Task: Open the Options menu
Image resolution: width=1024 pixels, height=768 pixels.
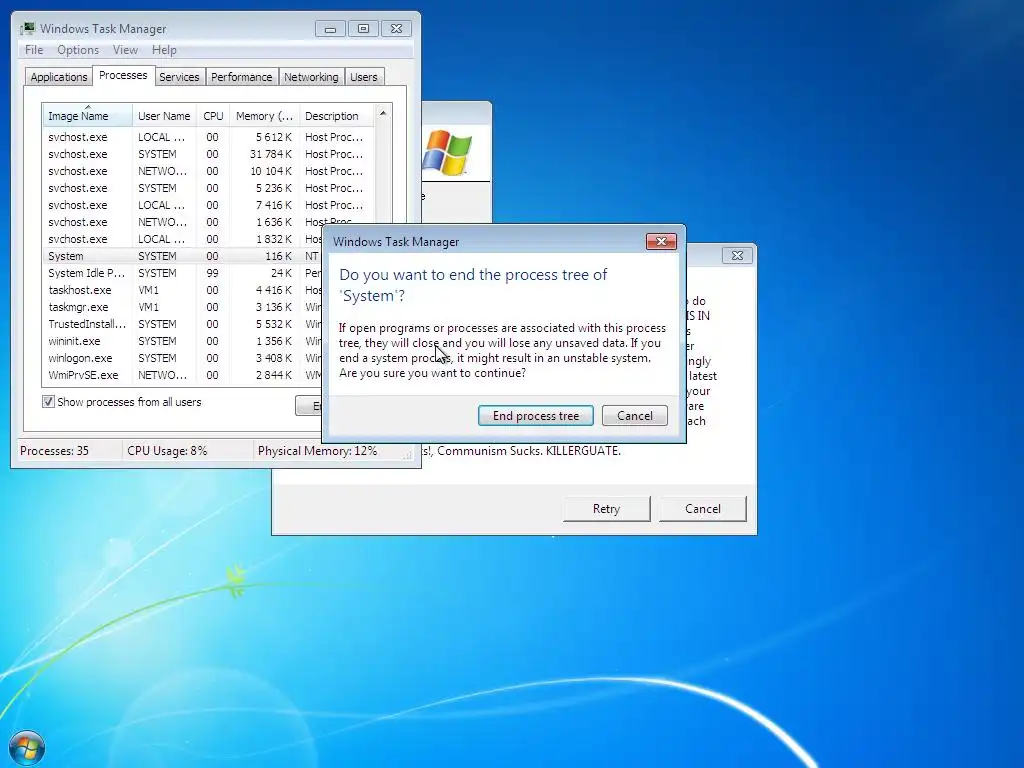Action: click(x=78, y=50)
